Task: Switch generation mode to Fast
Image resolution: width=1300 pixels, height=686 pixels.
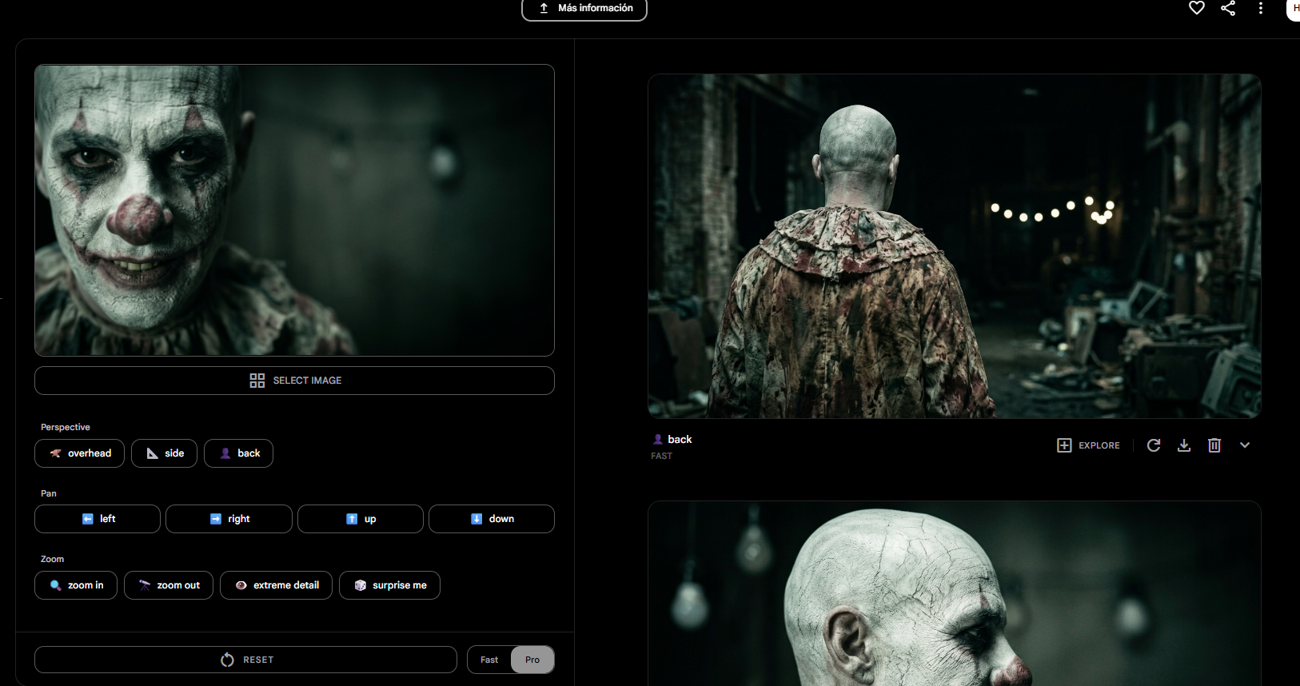Action: (489, 660)
